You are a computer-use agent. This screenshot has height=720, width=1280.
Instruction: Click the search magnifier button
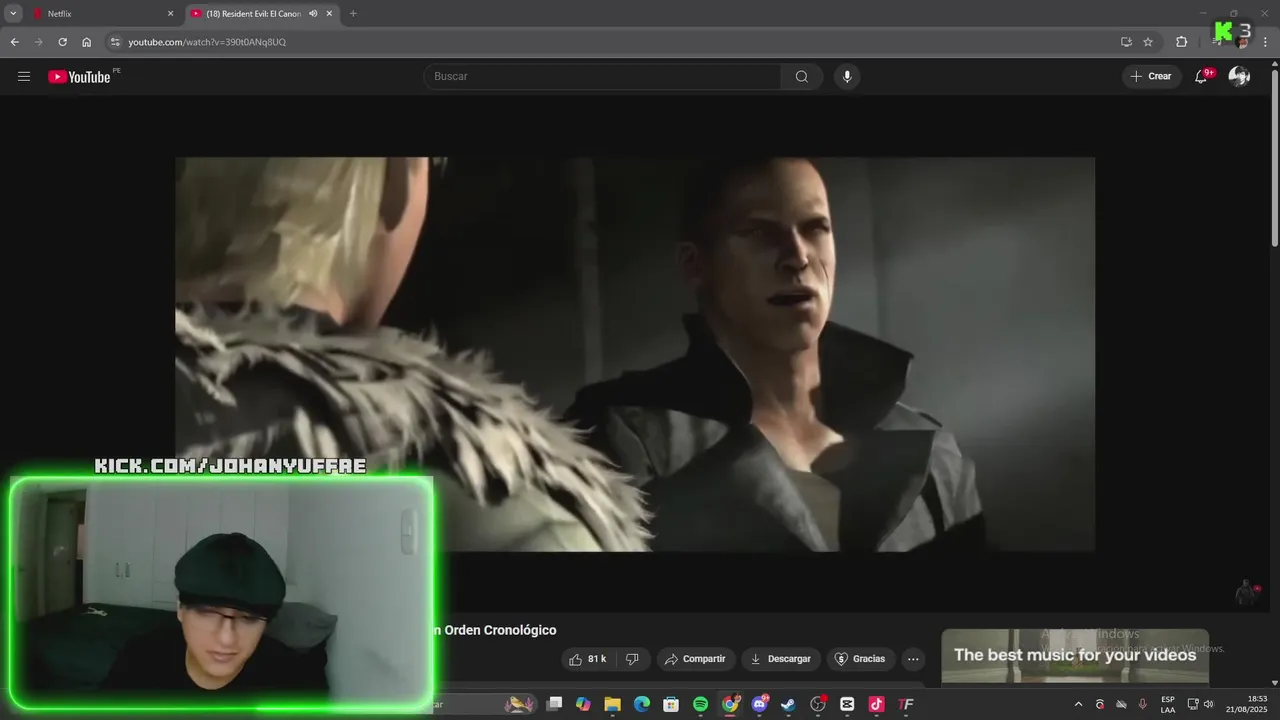pyautogui.click(x=802, y=77)
